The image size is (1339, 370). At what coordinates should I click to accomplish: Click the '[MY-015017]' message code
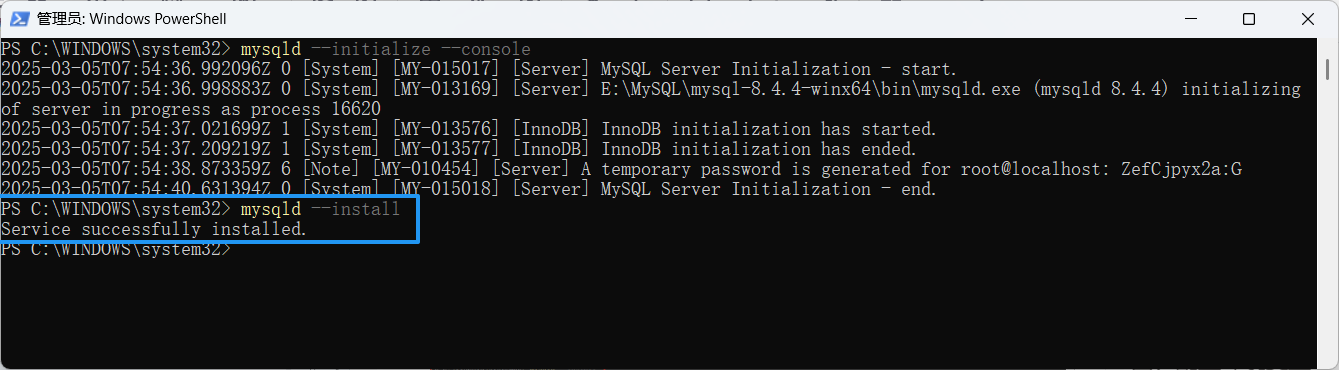pos(446,70)
